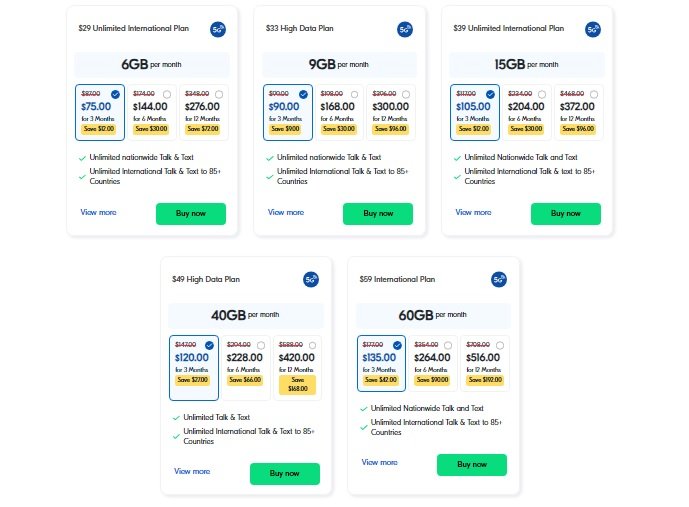This screenshot has height=507, width=689.
Task: Buy now the 40GB per month plan
Action: tap(285, 474)
